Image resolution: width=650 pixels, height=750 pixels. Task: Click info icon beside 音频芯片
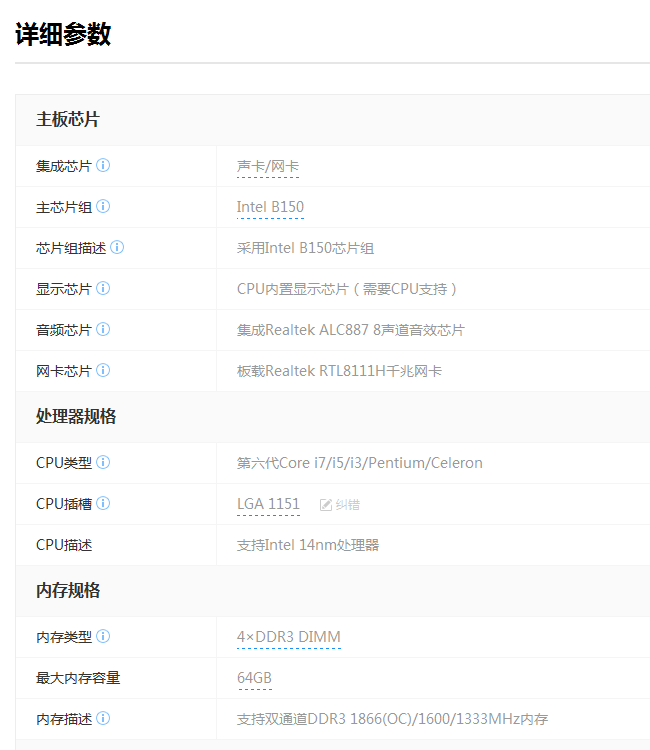pos(103,330)
